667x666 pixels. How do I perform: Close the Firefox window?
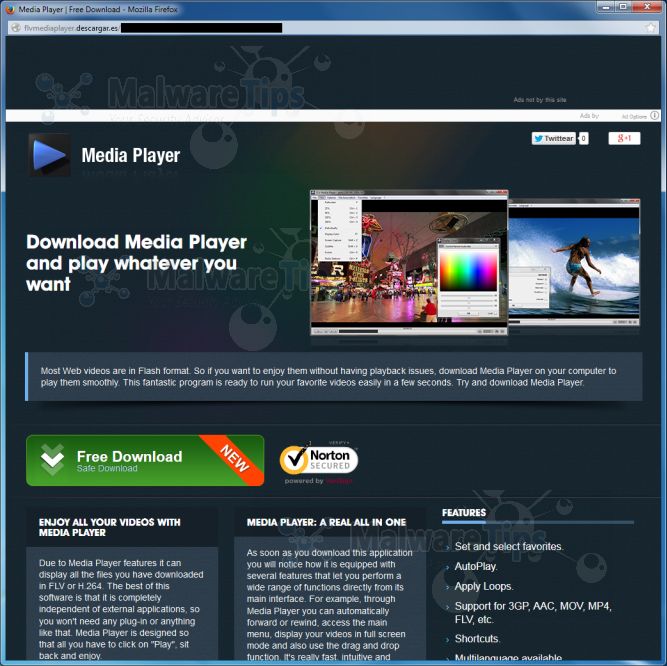(647, 6)
